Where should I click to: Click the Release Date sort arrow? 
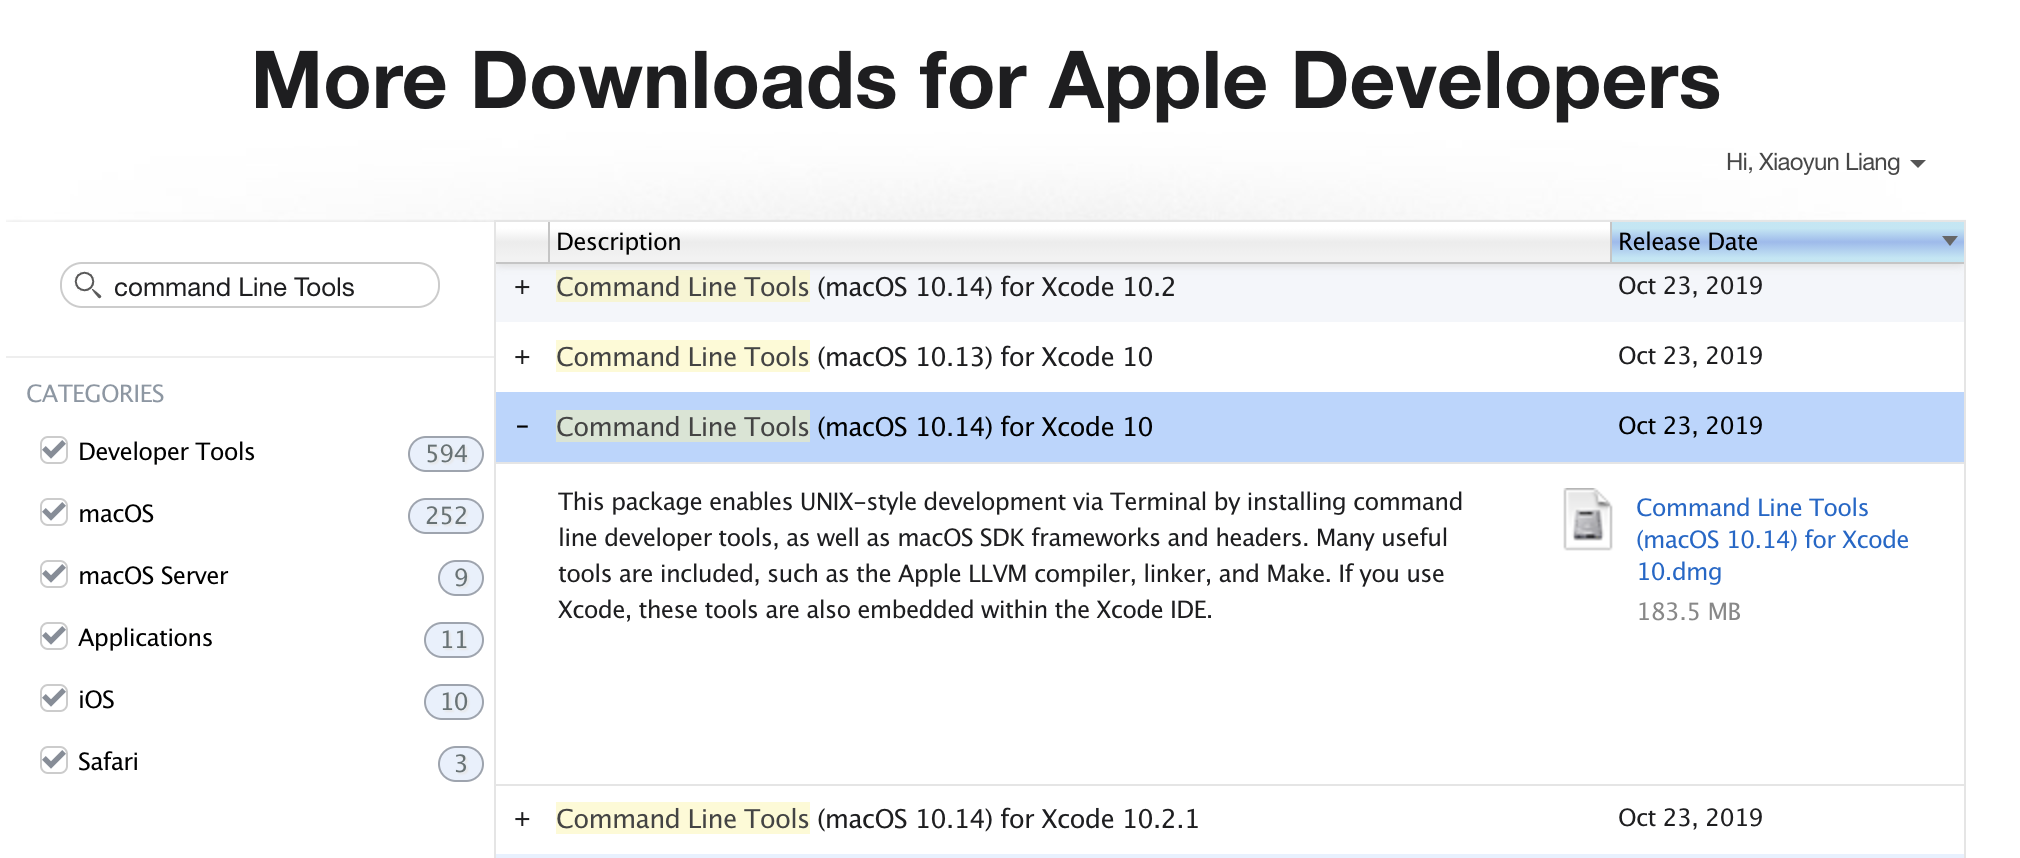coord(1949,241)
